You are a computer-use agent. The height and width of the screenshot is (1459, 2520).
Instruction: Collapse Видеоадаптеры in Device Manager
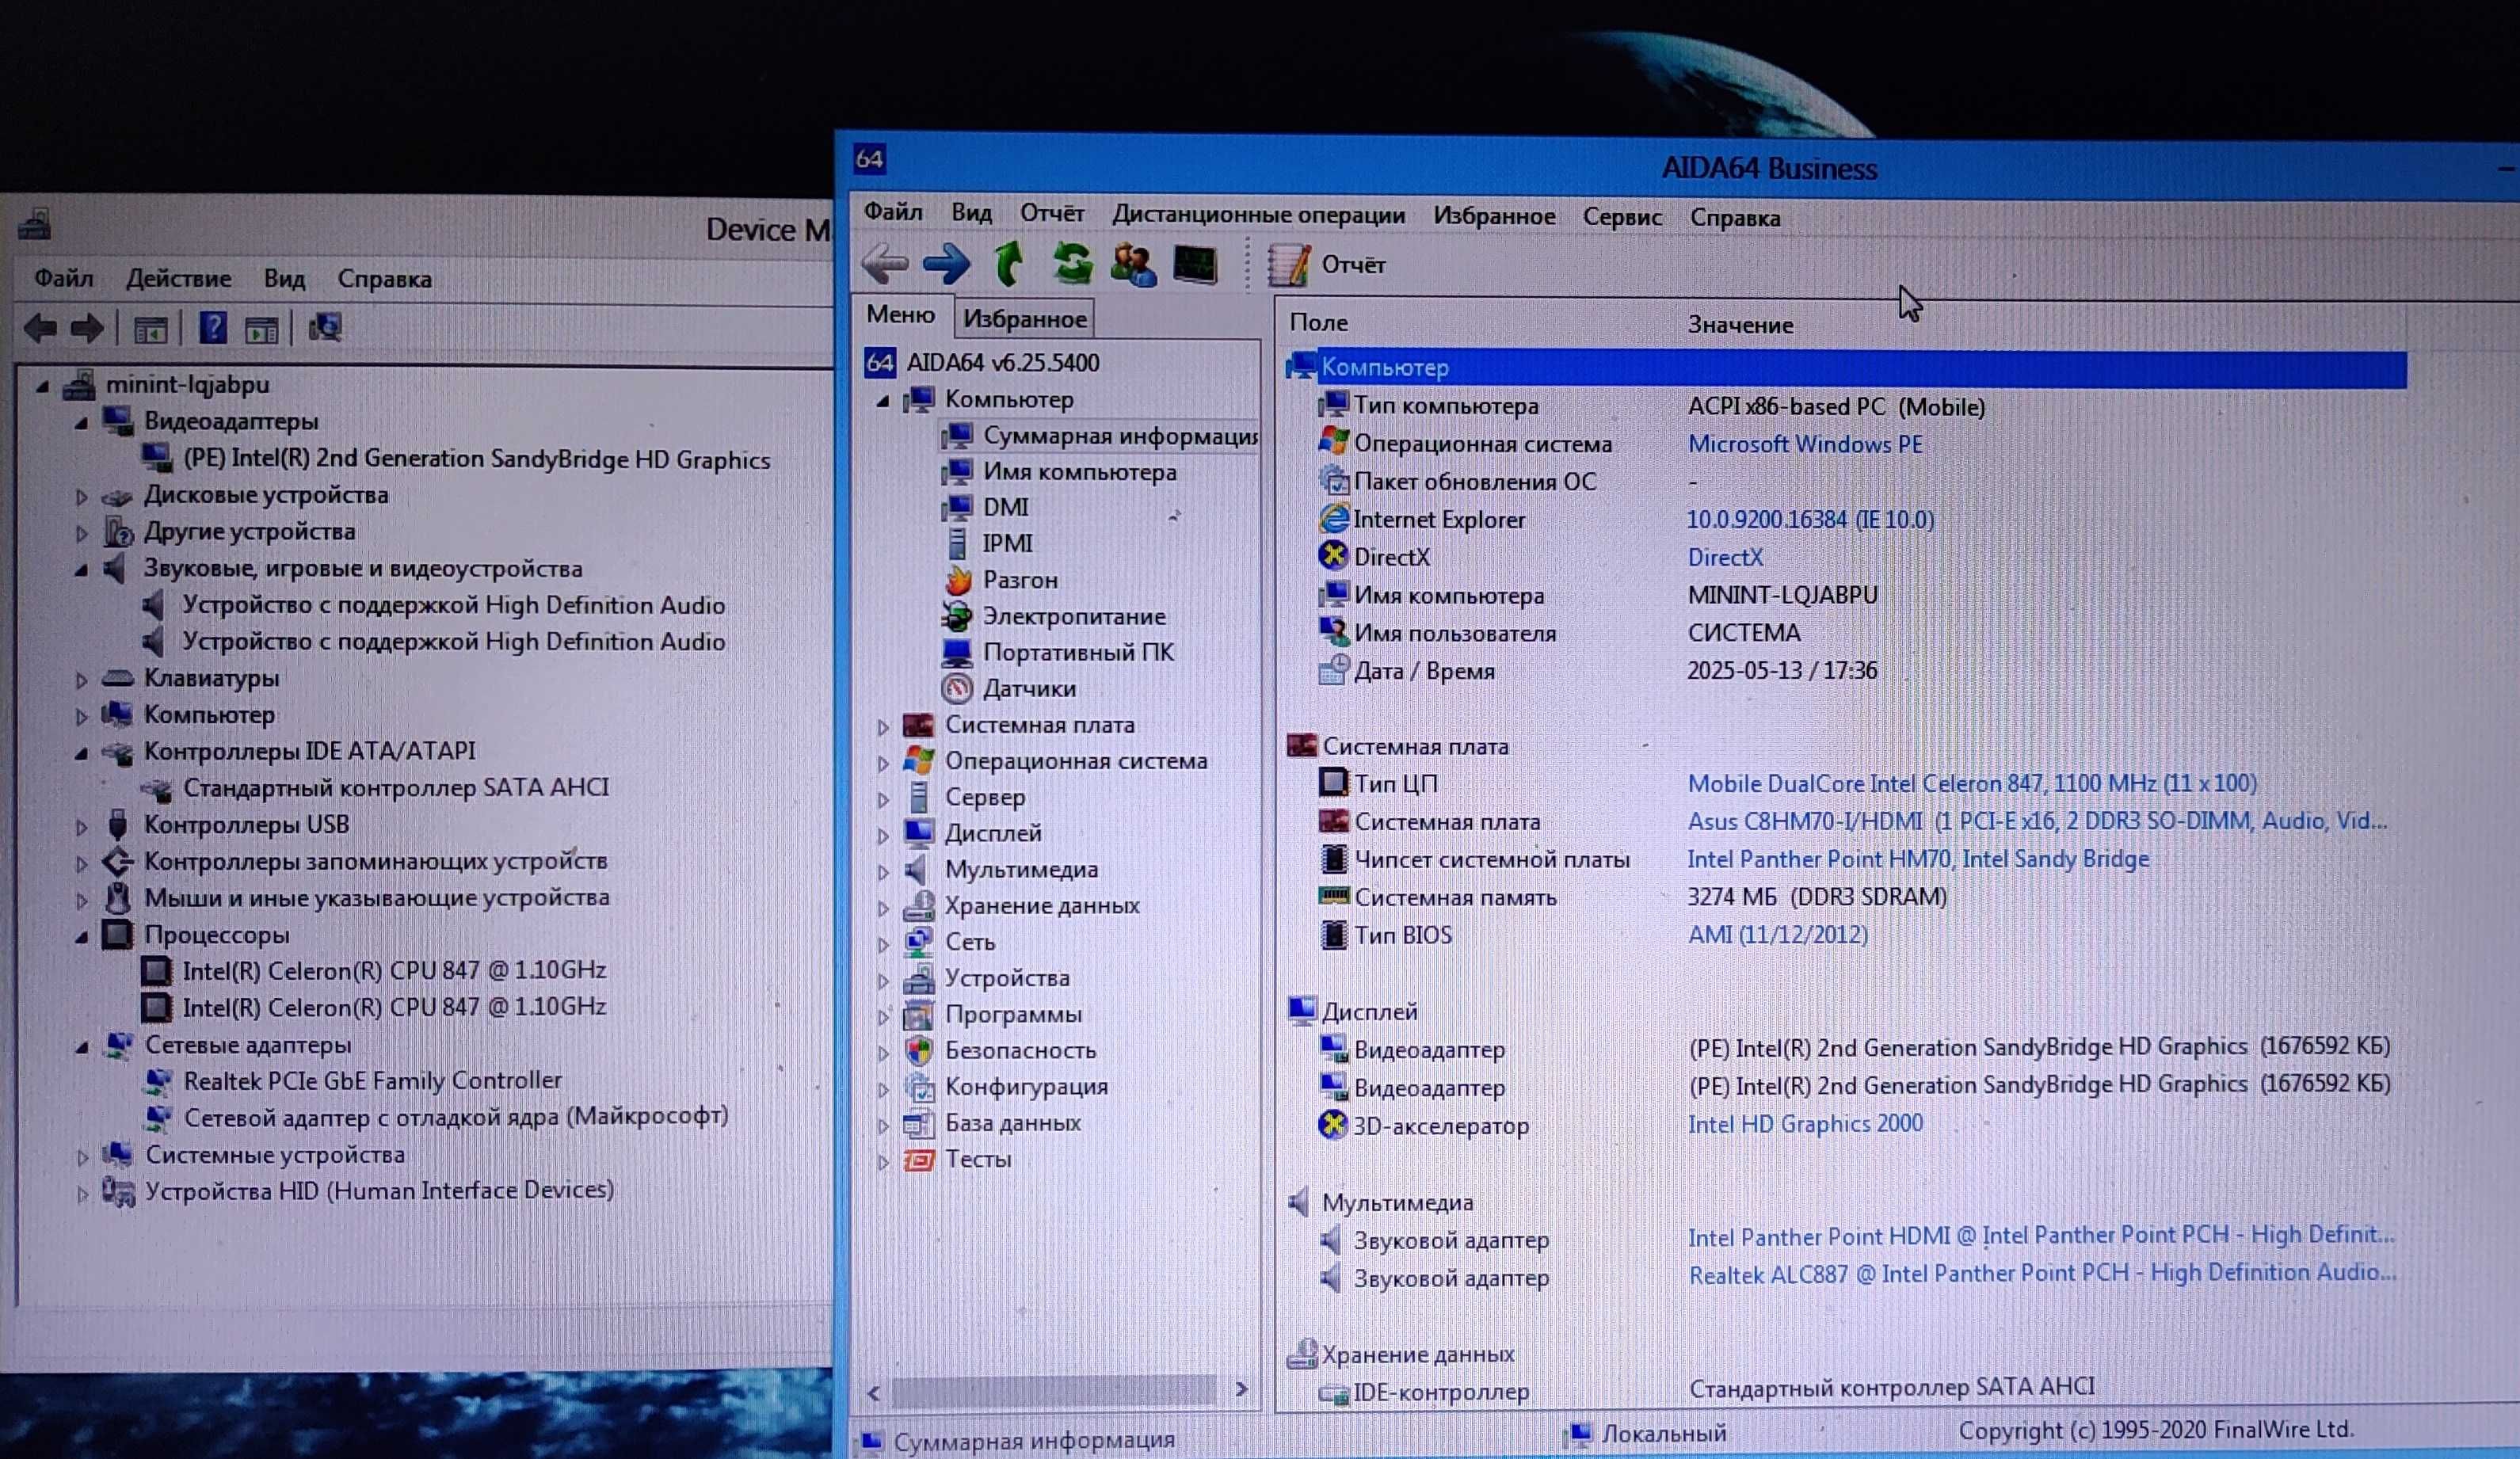tap(82, 423)
